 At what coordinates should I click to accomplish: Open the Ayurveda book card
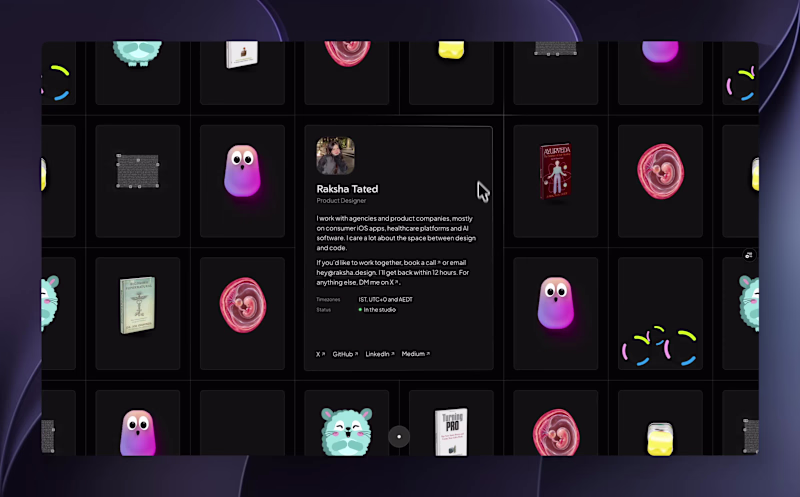tap(556, 181)
